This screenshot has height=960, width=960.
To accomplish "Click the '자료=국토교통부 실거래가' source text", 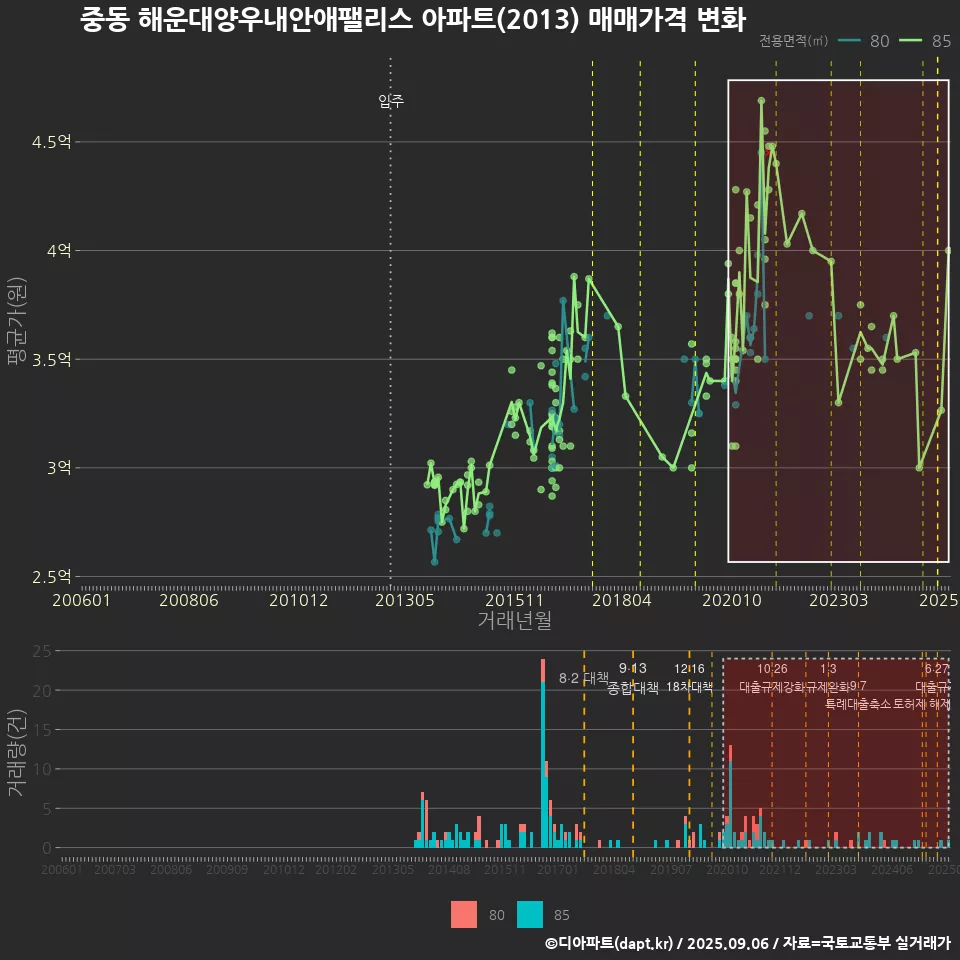I will pyautogui.click(x=866, y=943).
